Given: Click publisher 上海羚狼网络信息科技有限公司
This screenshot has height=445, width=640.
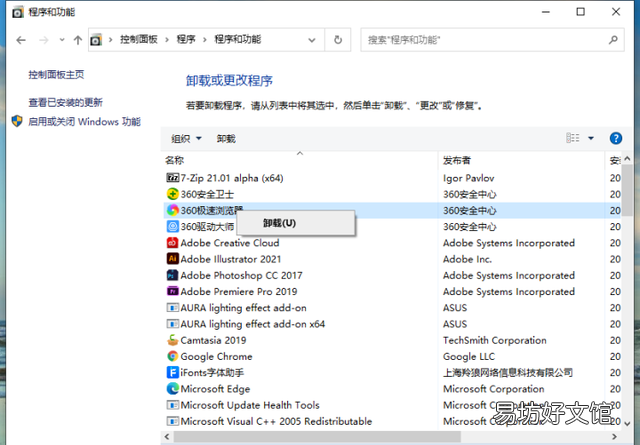Looking at the screenshot, I should (508, 372).
